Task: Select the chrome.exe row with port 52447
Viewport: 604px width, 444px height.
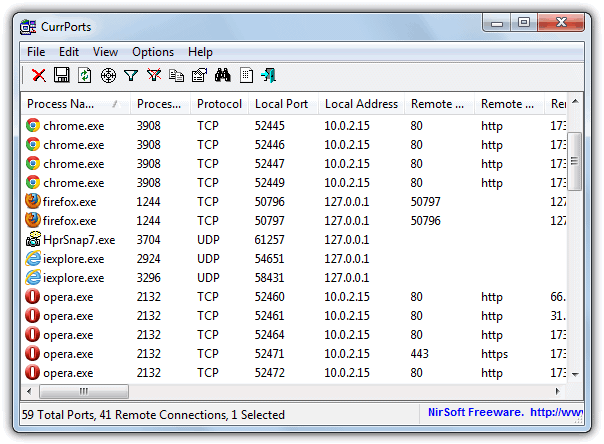Action: (x=294, y=164)
